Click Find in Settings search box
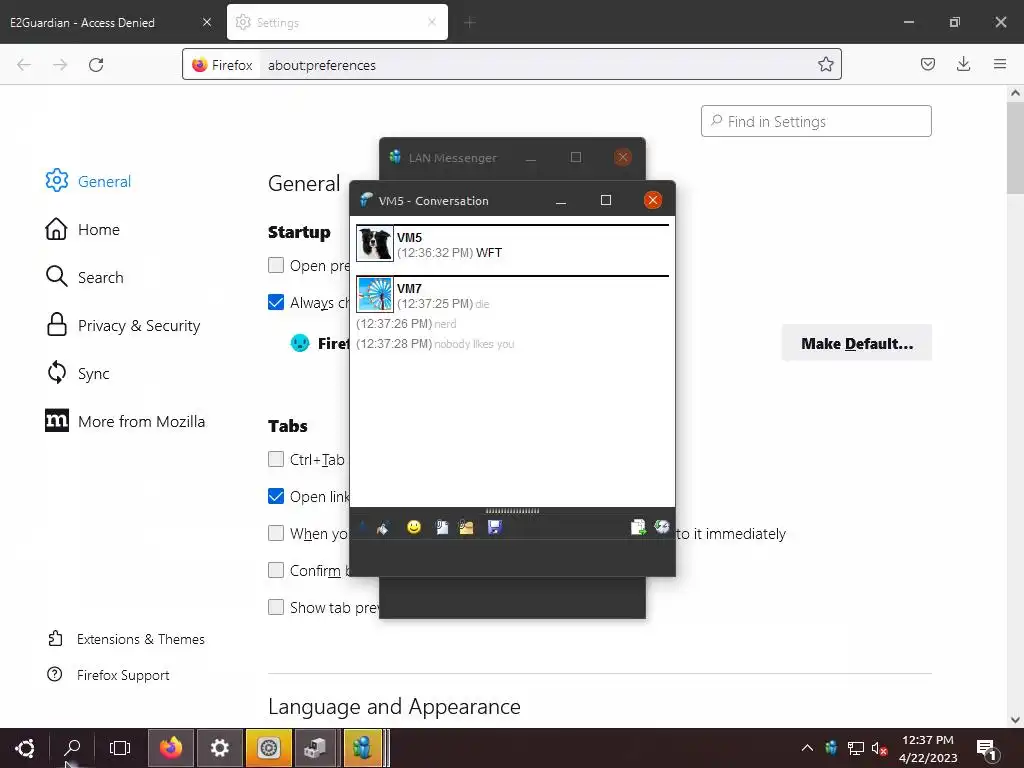 pos(816,121)
